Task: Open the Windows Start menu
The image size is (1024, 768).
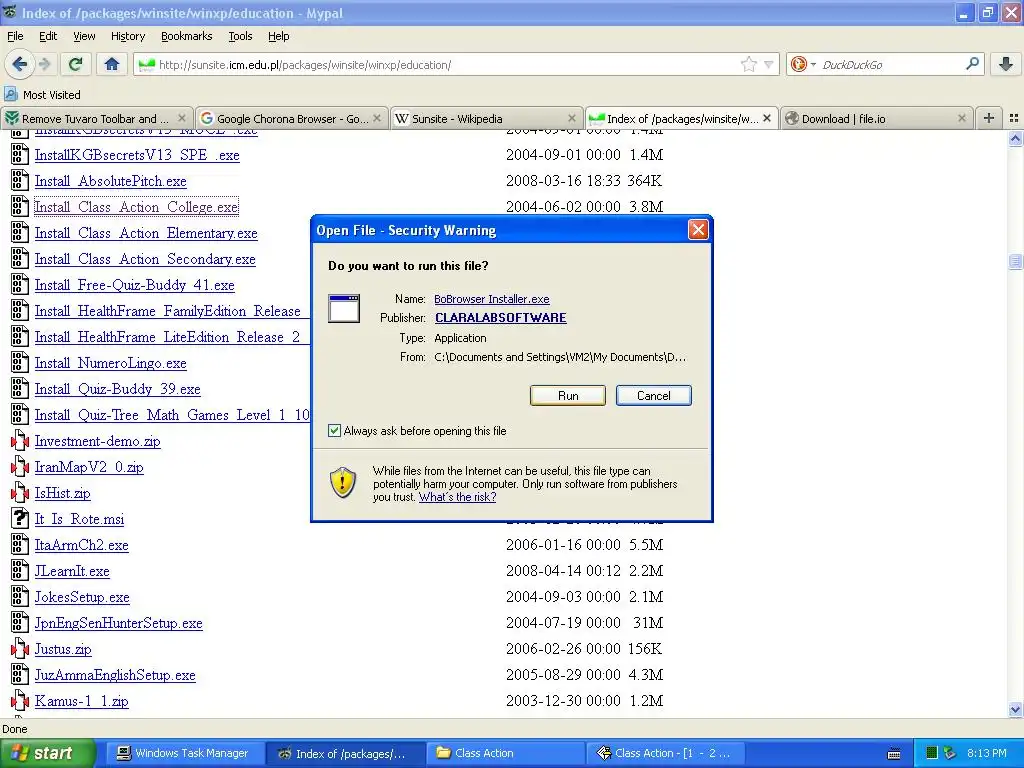Action: (47, 753)
